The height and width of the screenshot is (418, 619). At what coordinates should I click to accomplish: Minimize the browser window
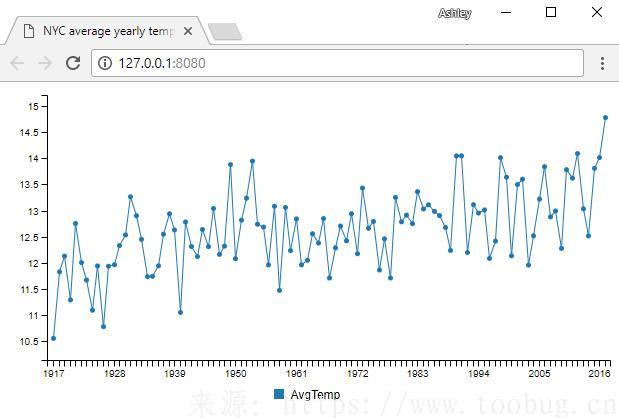click(x=505, y=13)
